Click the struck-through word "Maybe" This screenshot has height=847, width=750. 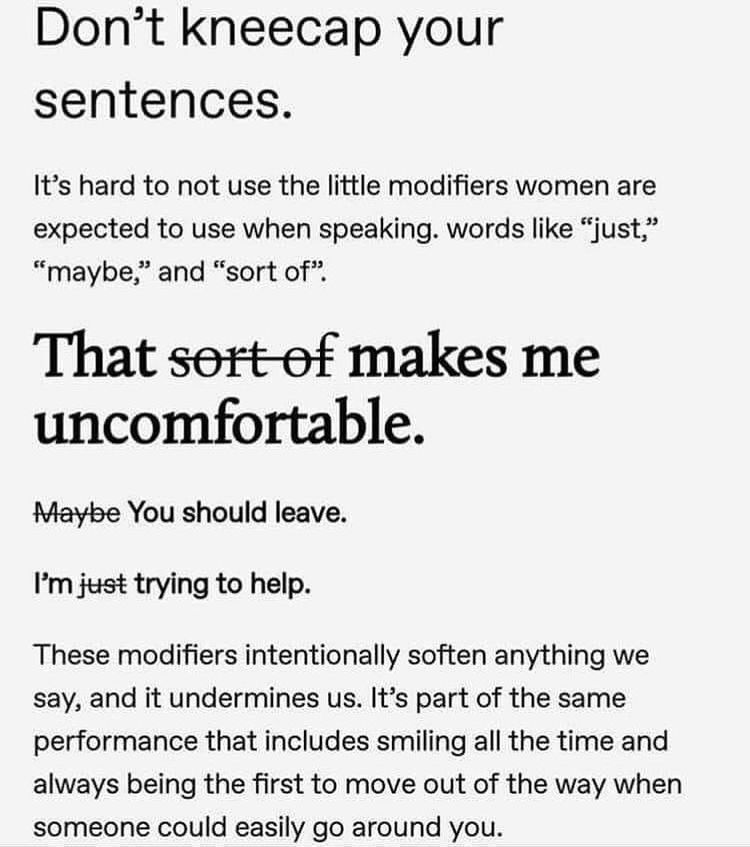click(77, 513)
